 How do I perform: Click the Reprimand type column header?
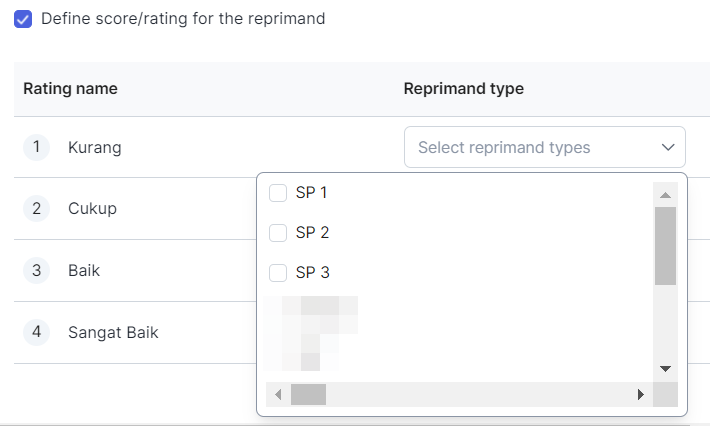[x=464, y=89]
